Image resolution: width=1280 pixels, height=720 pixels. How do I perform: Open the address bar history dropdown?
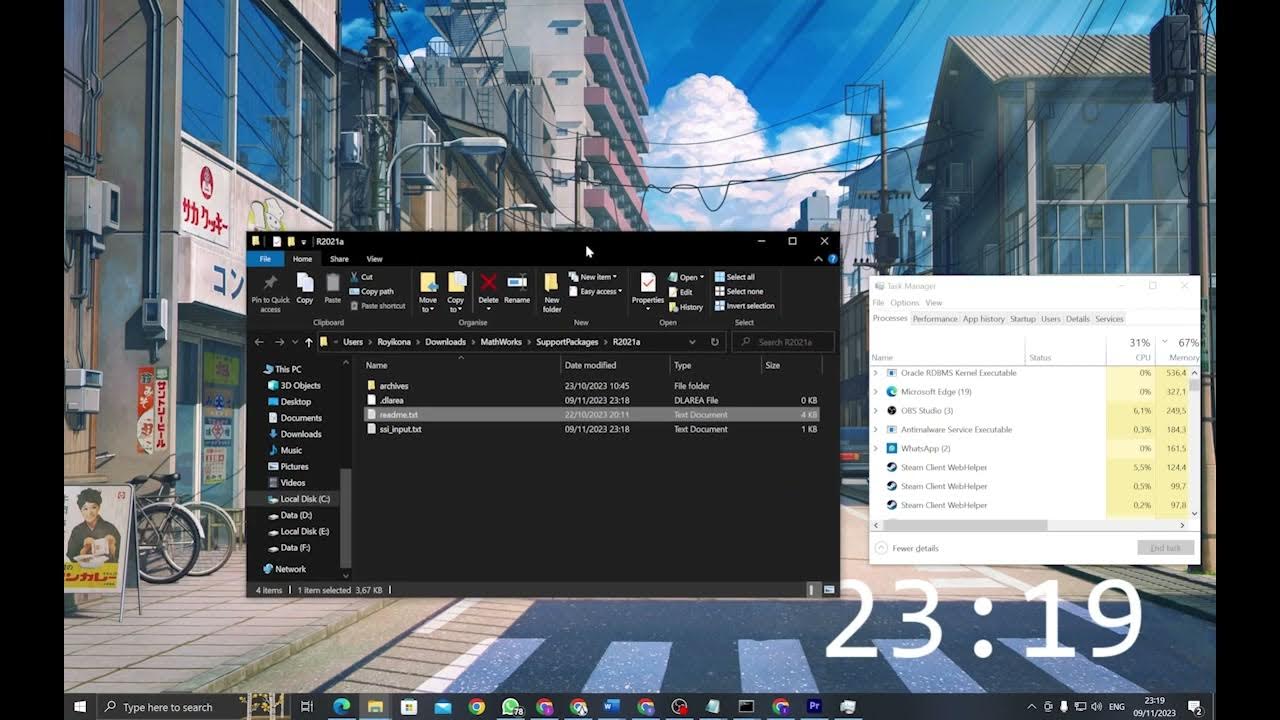point(692,342)
